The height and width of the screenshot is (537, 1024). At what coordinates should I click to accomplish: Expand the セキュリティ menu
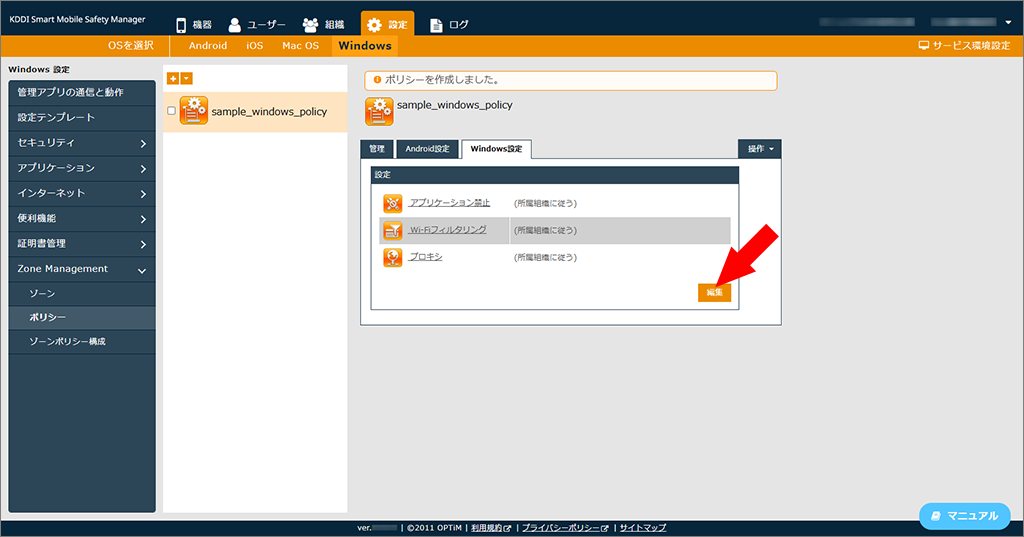(x=82, y=143)
